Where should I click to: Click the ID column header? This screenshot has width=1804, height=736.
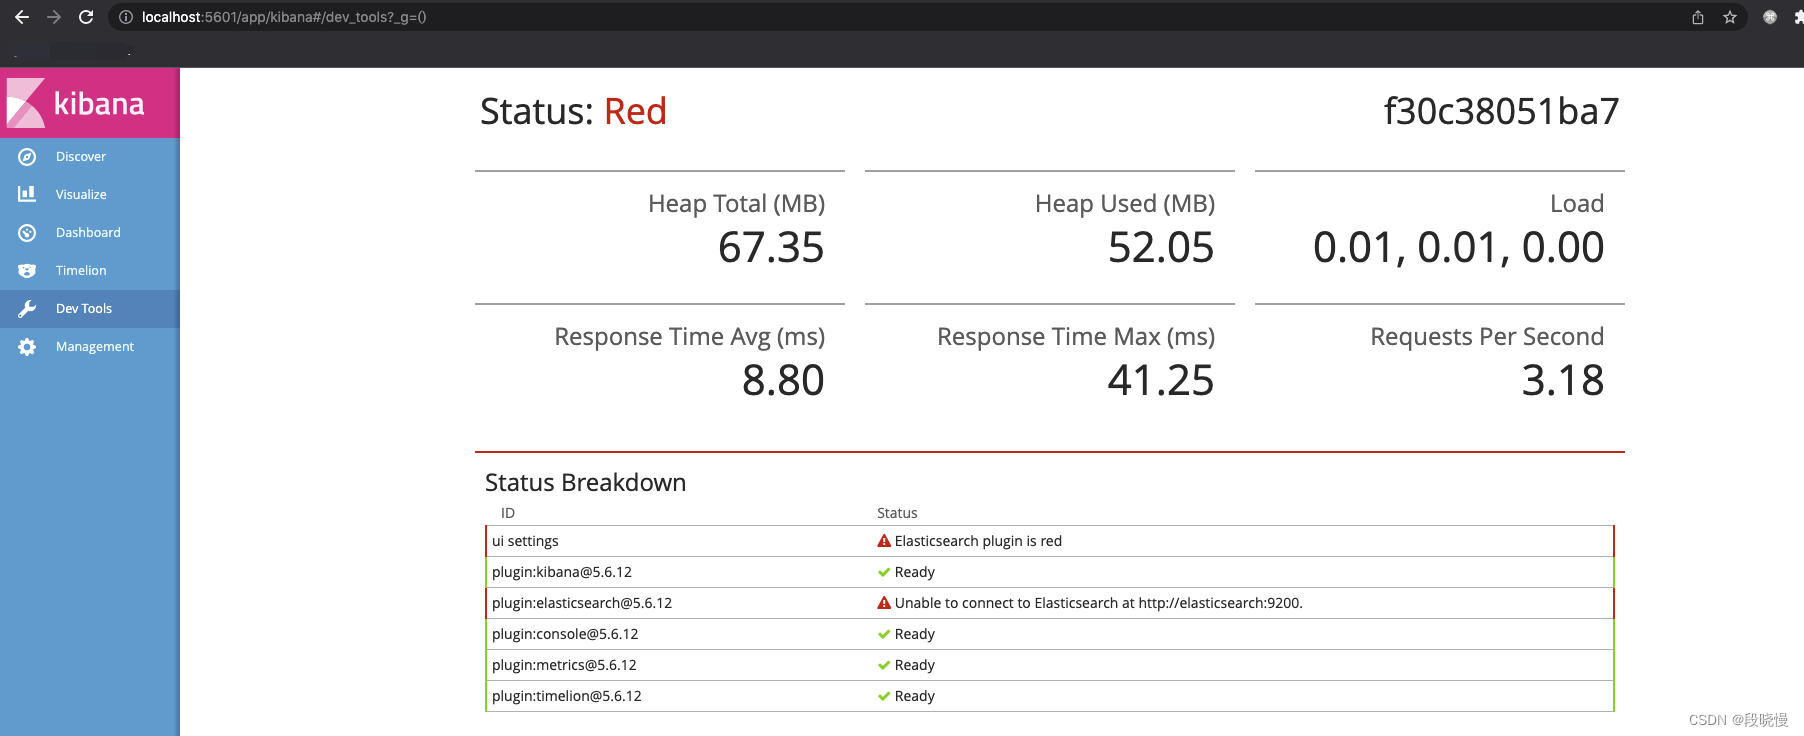508,513
